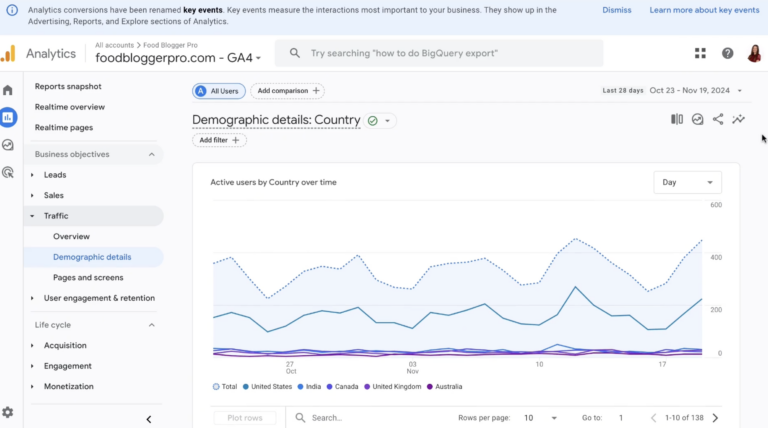Image resolution: width=768 pixels, height=428 pixels.
Task: Click the Google Analytics logo
Action: pyautogui.click(x=8, y=53)
